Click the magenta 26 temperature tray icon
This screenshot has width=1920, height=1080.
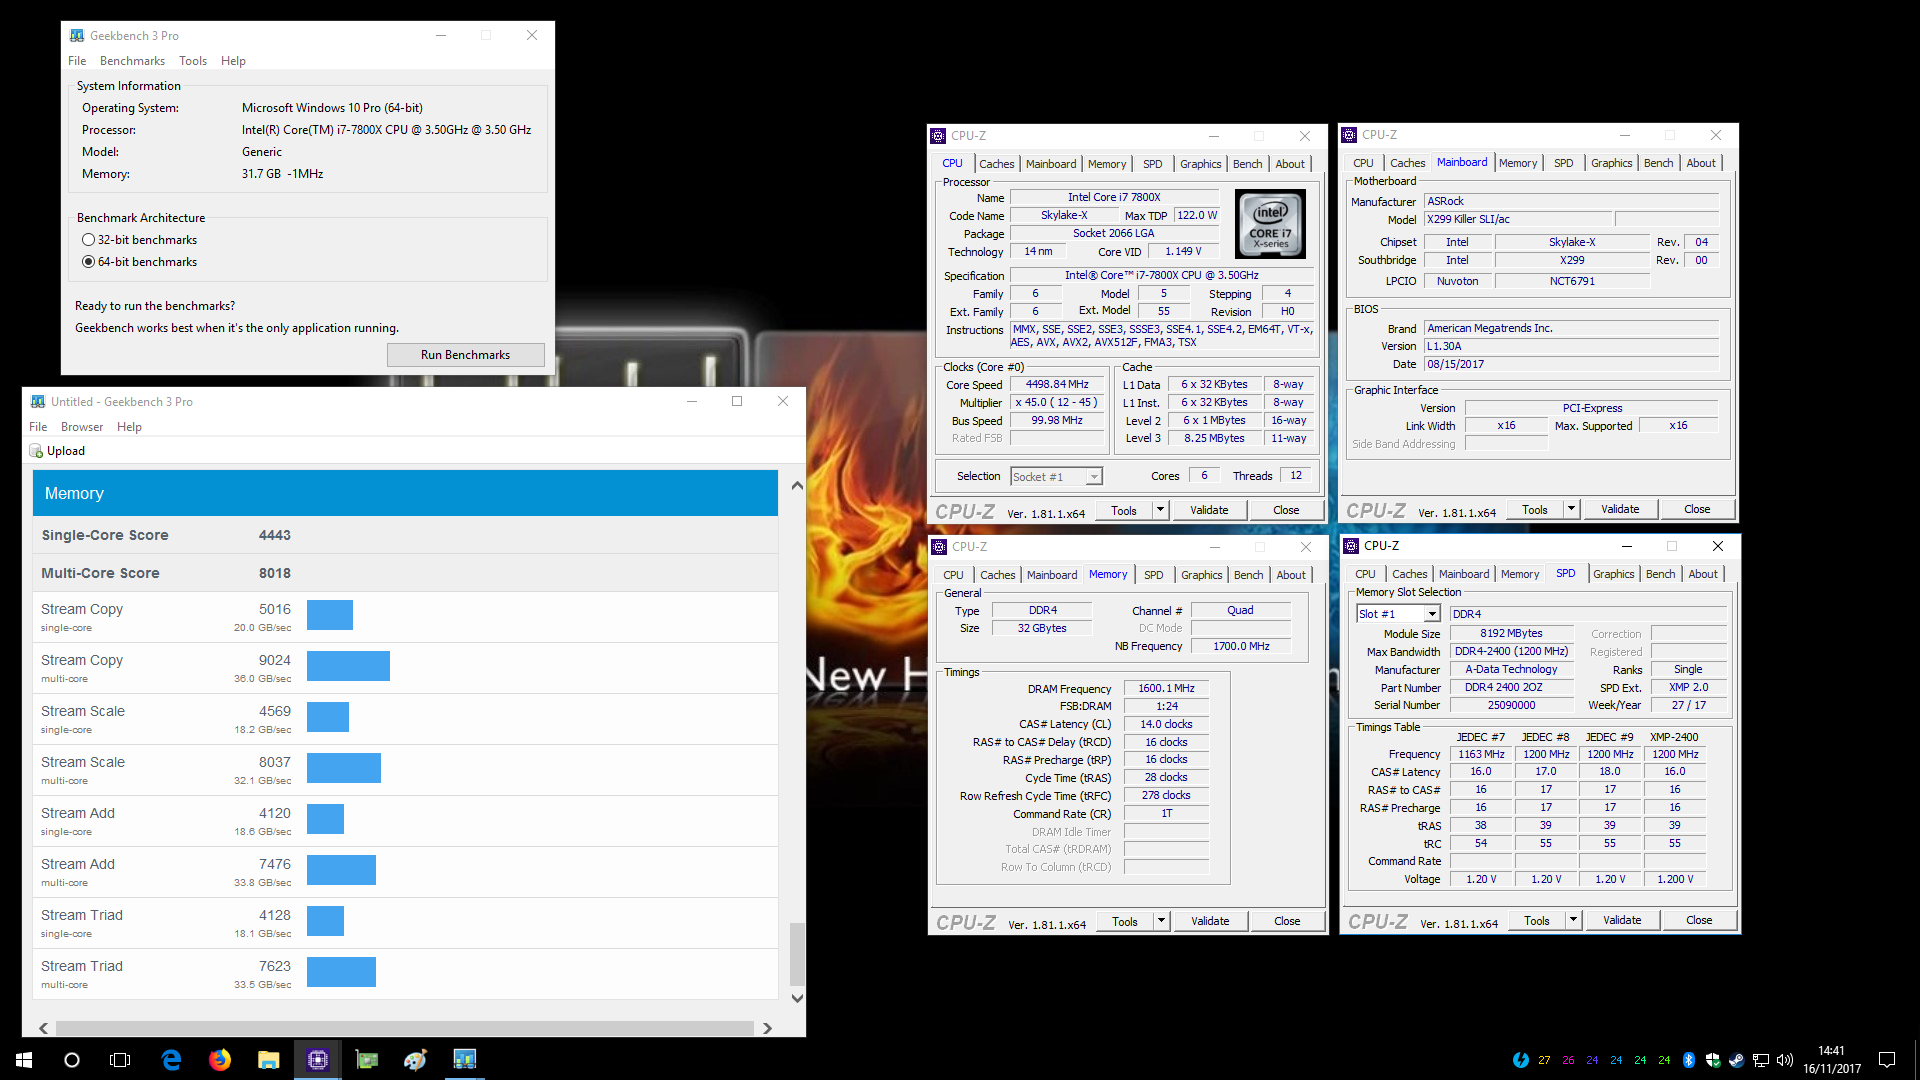pyautogui.click(x=1569, y=1060)
